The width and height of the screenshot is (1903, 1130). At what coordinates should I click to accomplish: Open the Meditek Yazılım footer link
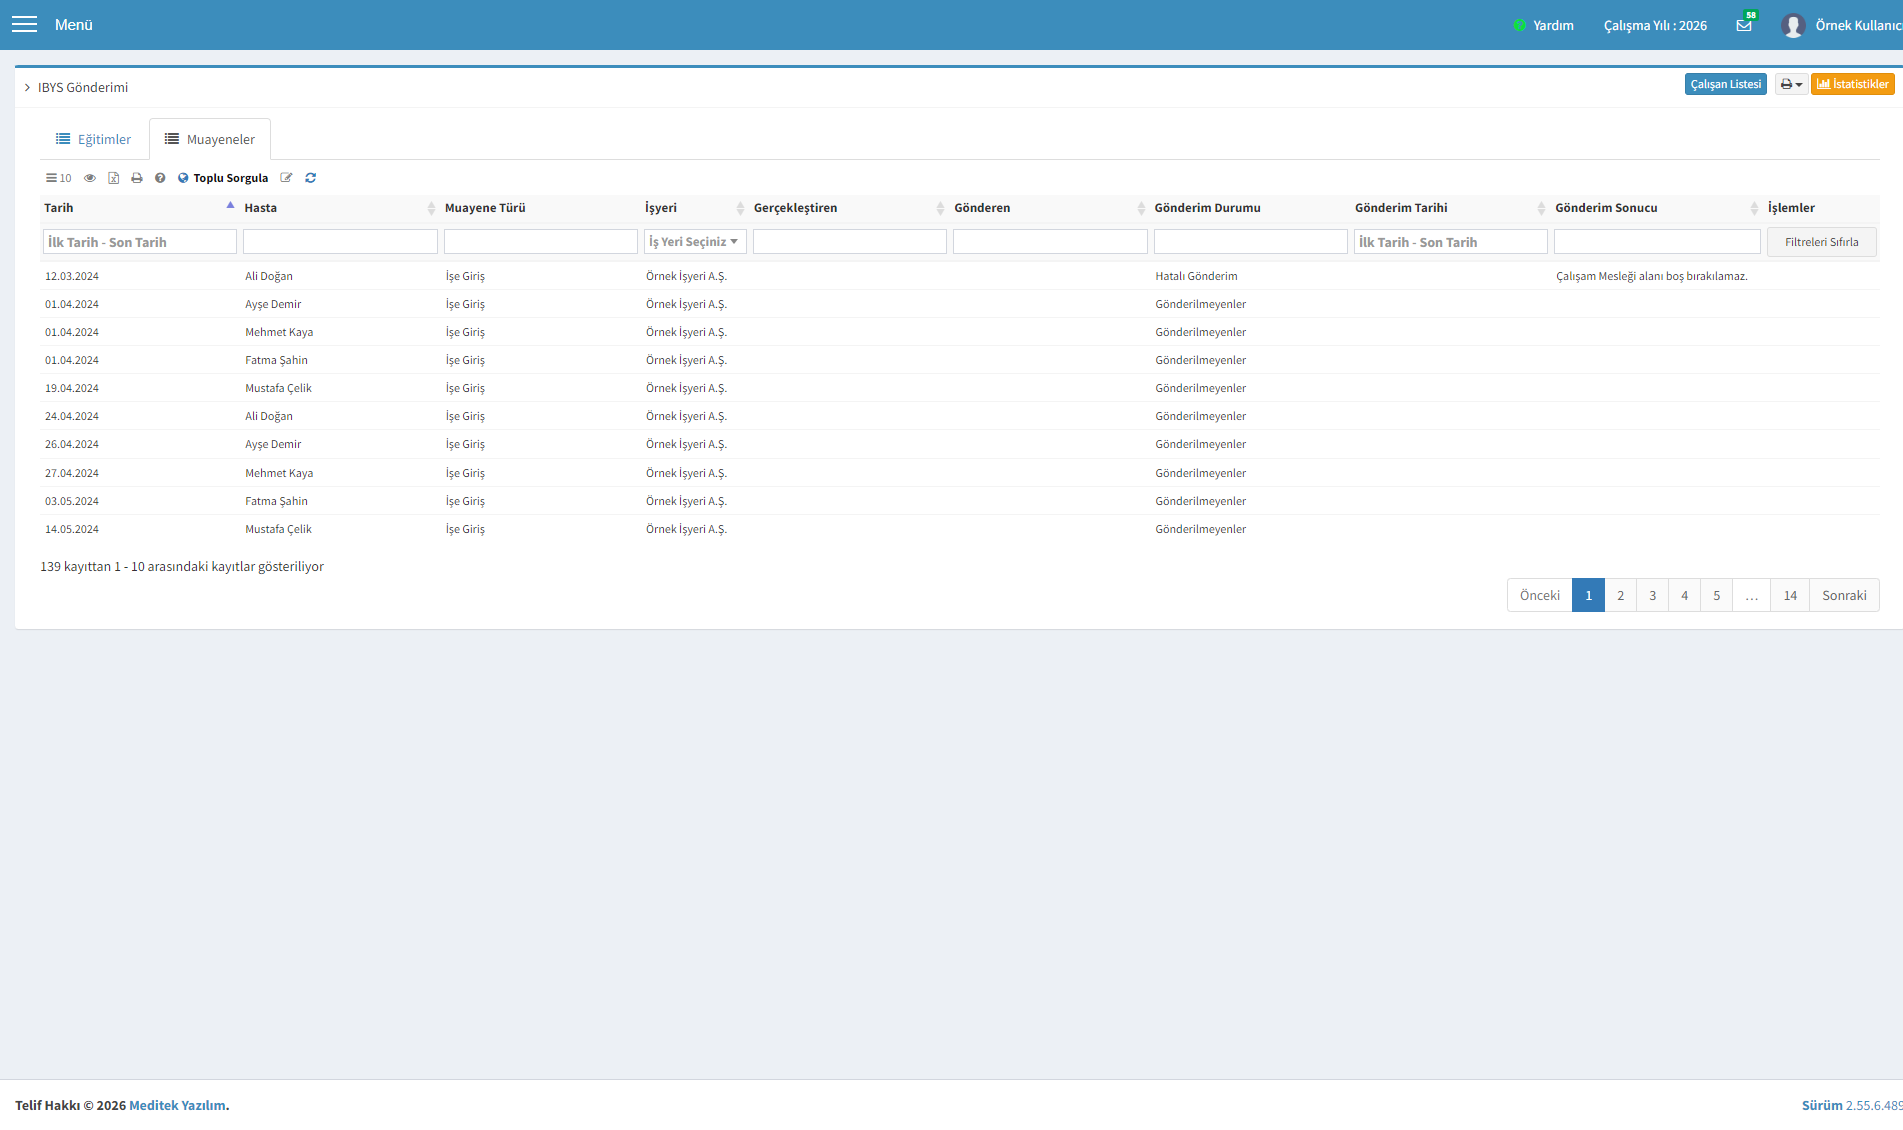177,1105
